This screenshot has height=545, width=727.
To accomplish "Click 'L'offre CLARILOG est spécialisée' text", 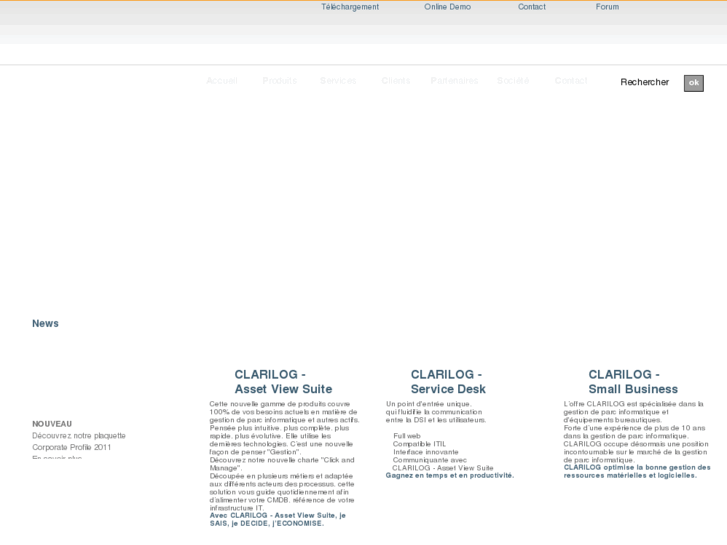I will (633, 404).
